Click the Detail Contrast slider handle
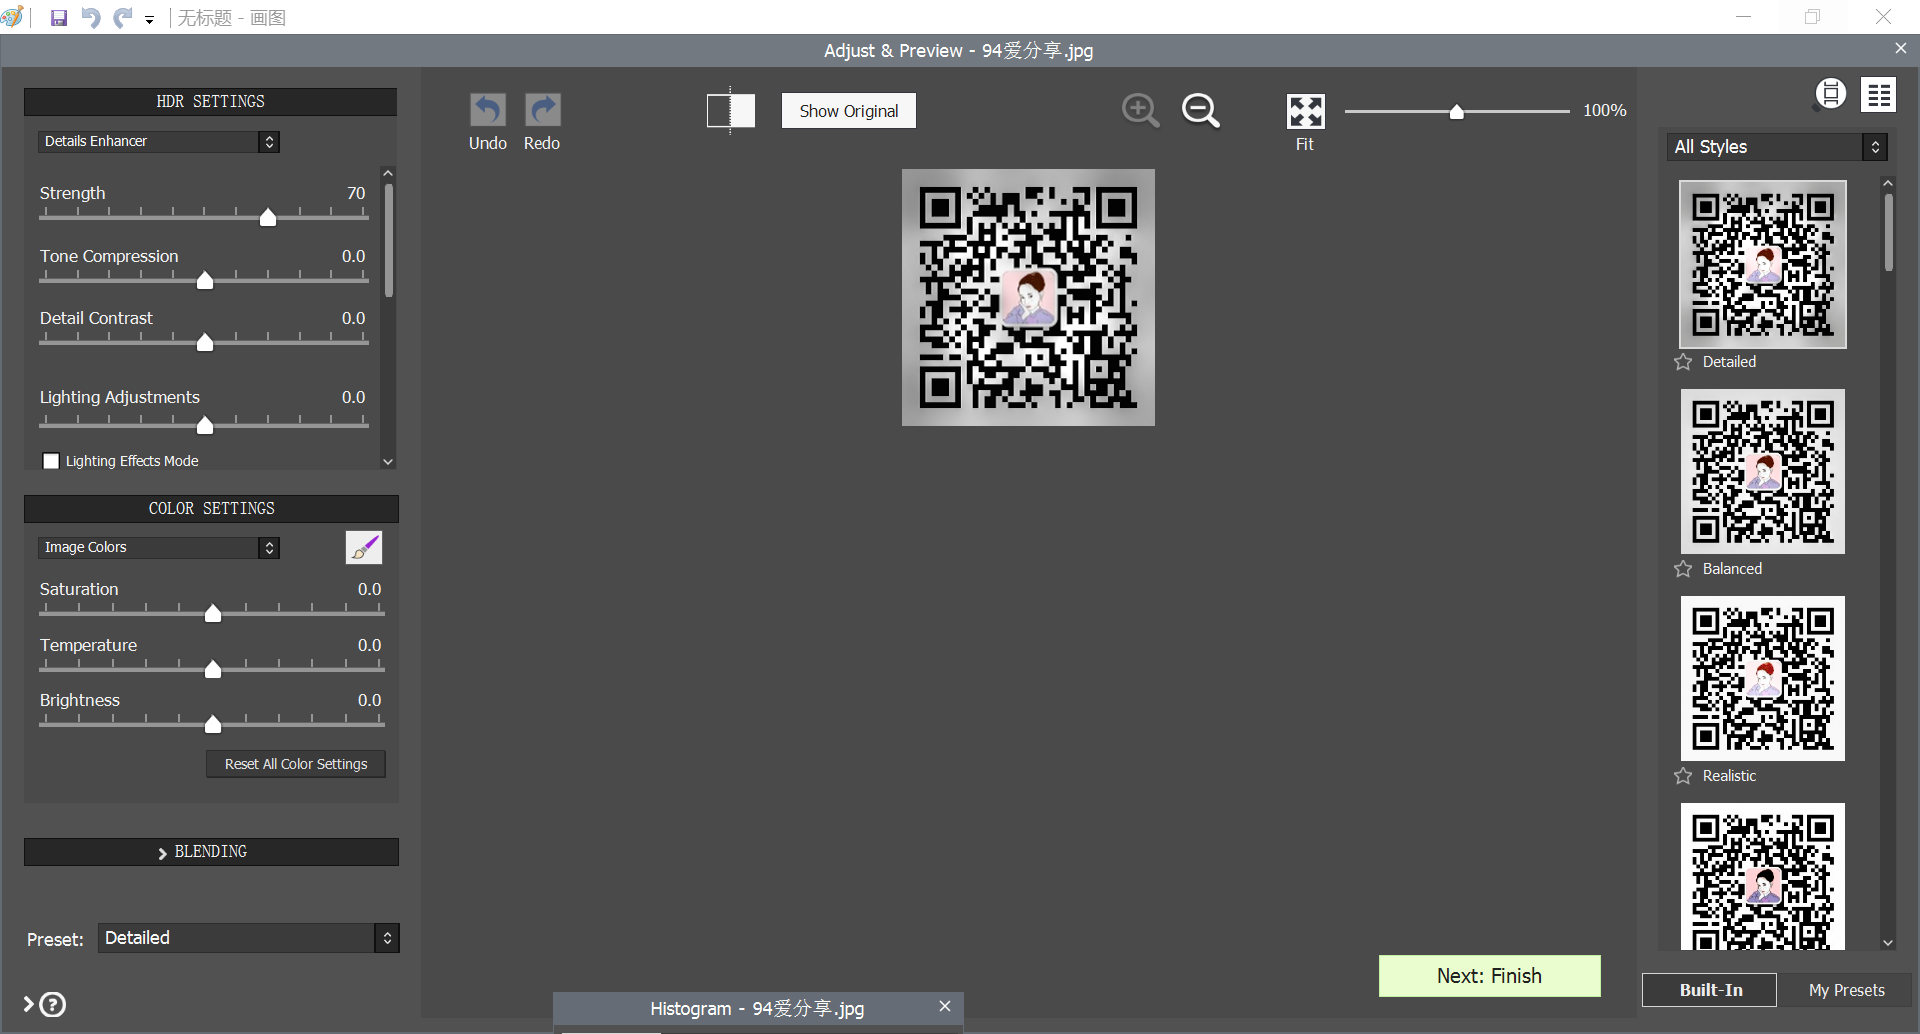 click(205, 342)
